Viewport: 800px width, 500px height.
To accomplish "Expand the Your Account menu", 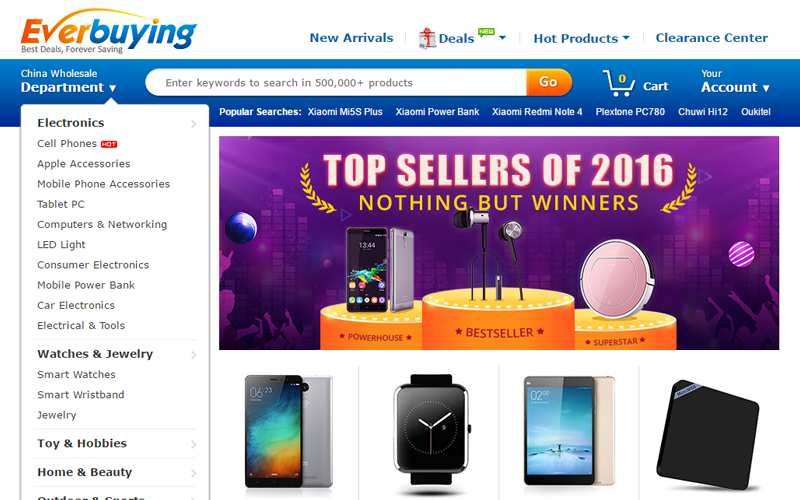I will (735, 81).
